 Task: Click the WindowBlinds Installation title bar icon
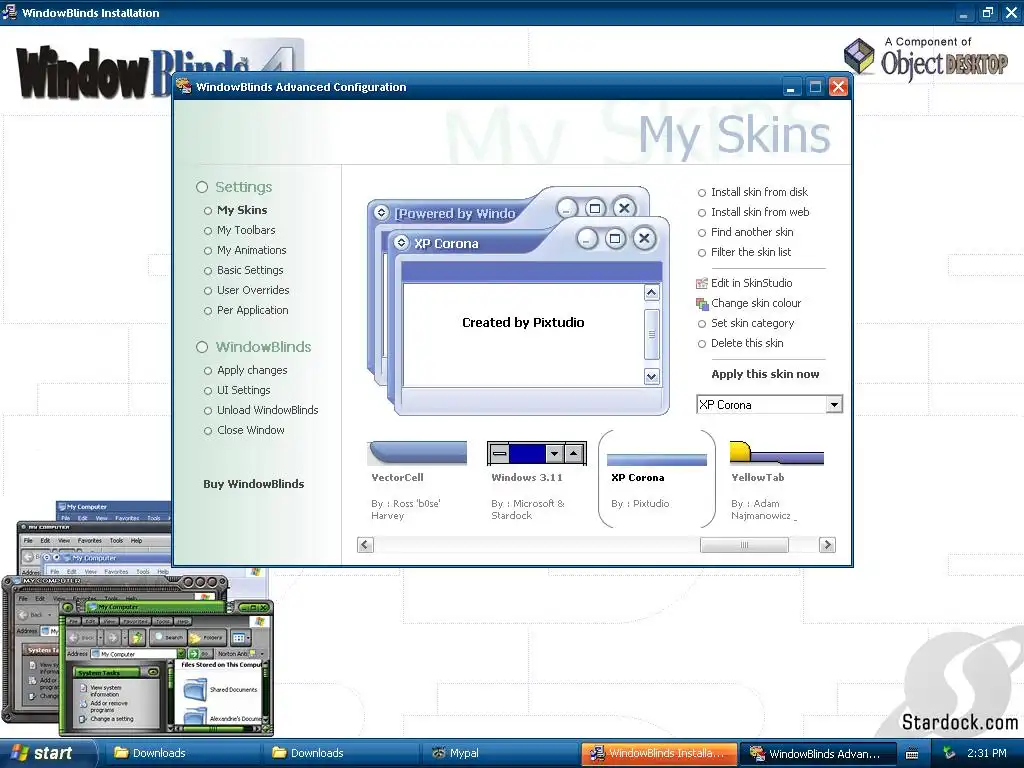(10, 12)
